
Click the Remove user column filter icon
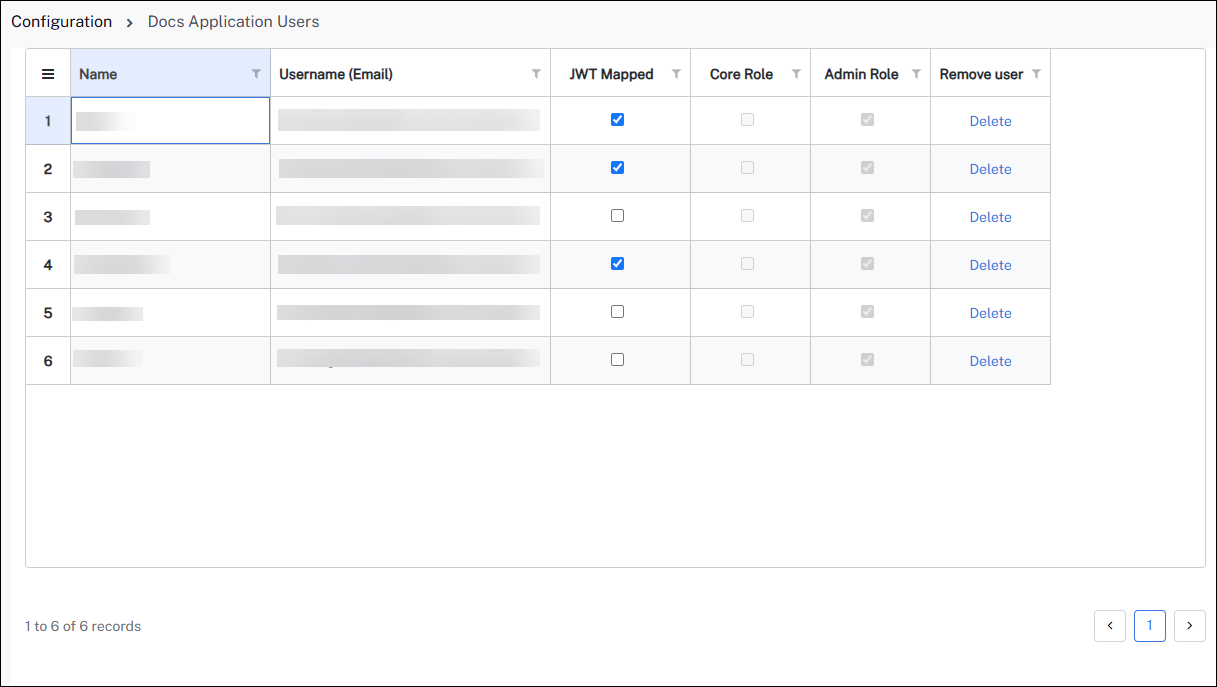point(1036,74)
